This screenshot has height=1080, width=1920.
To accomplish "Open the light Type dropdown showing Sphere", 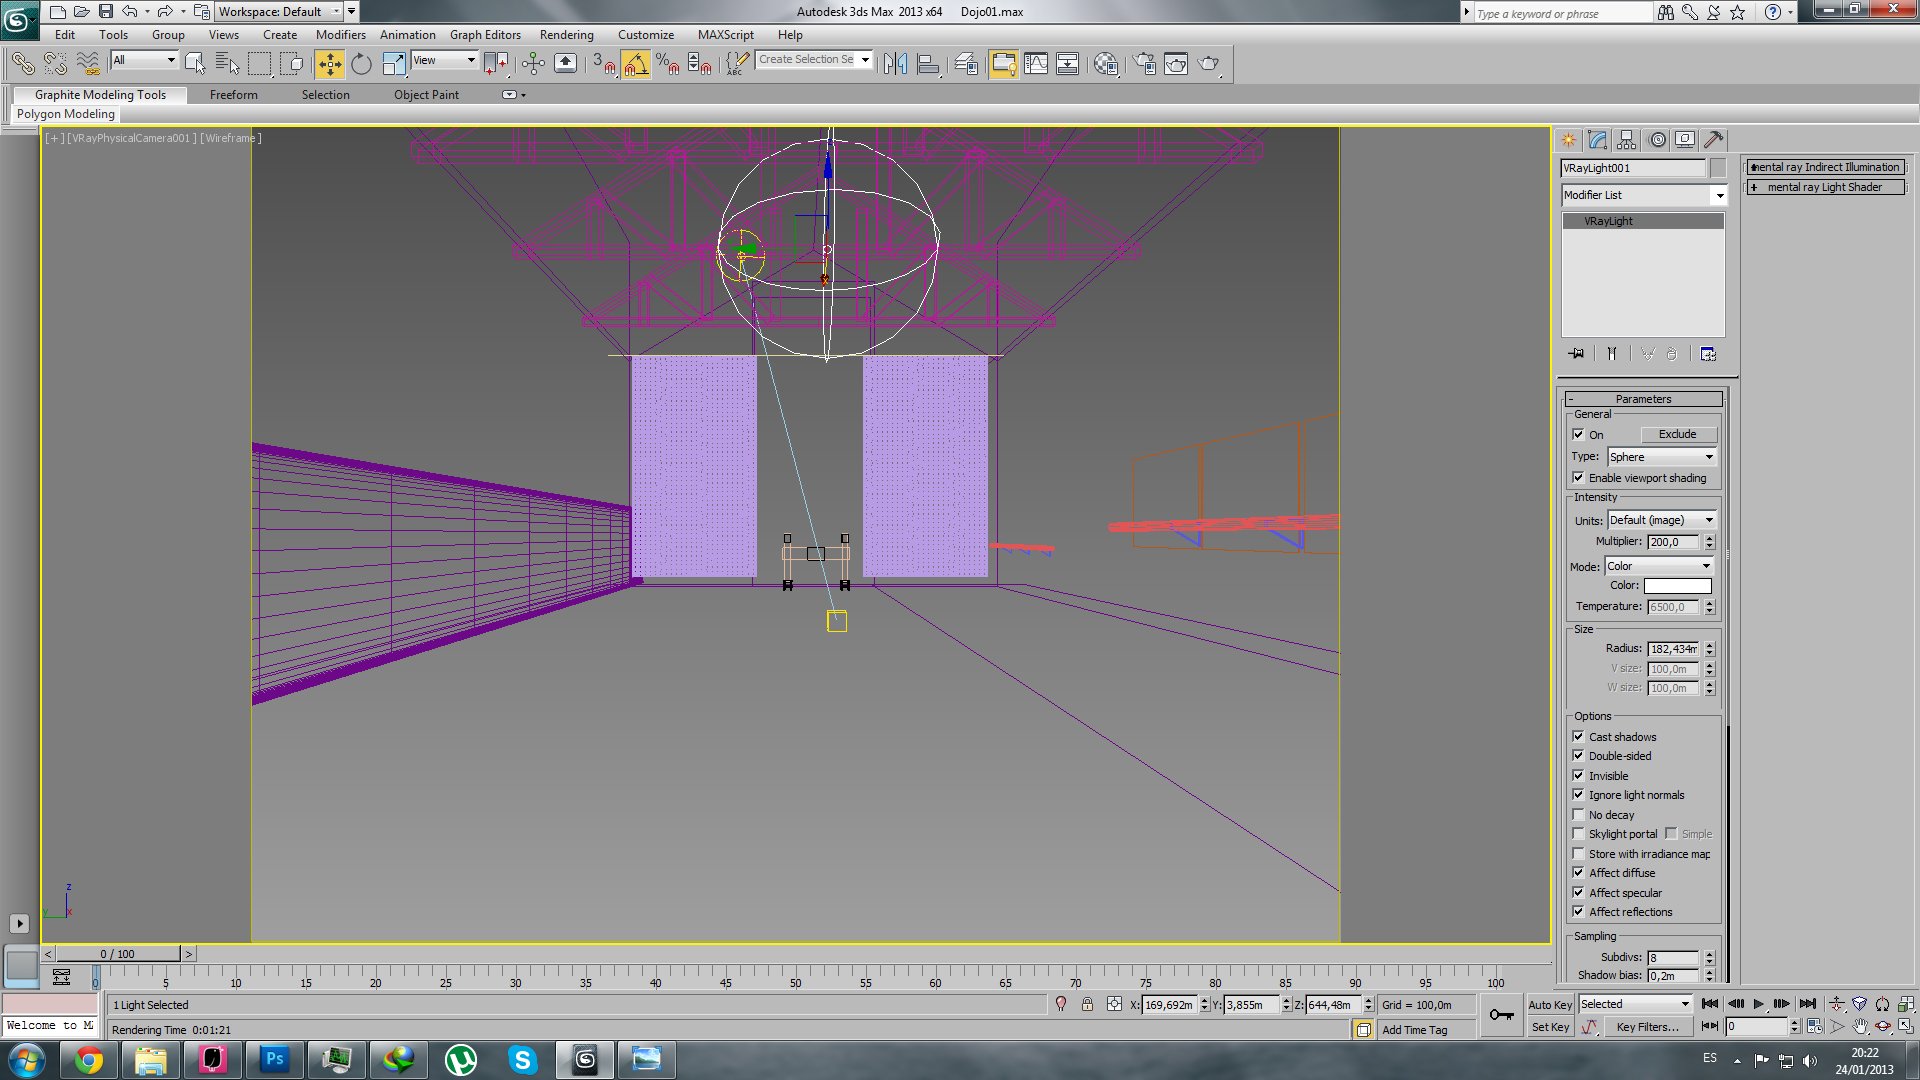I will 1661,457.
